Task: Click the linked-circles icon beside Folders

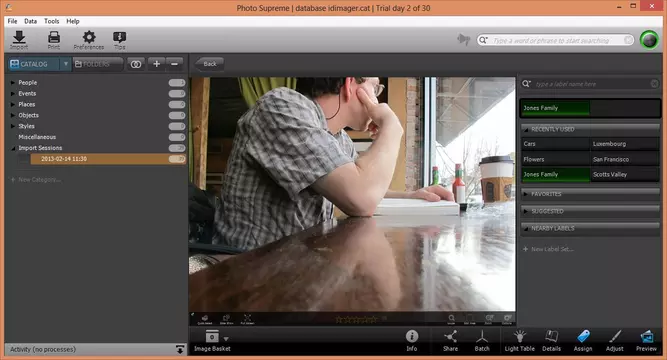Action: [x=136, y=64]
